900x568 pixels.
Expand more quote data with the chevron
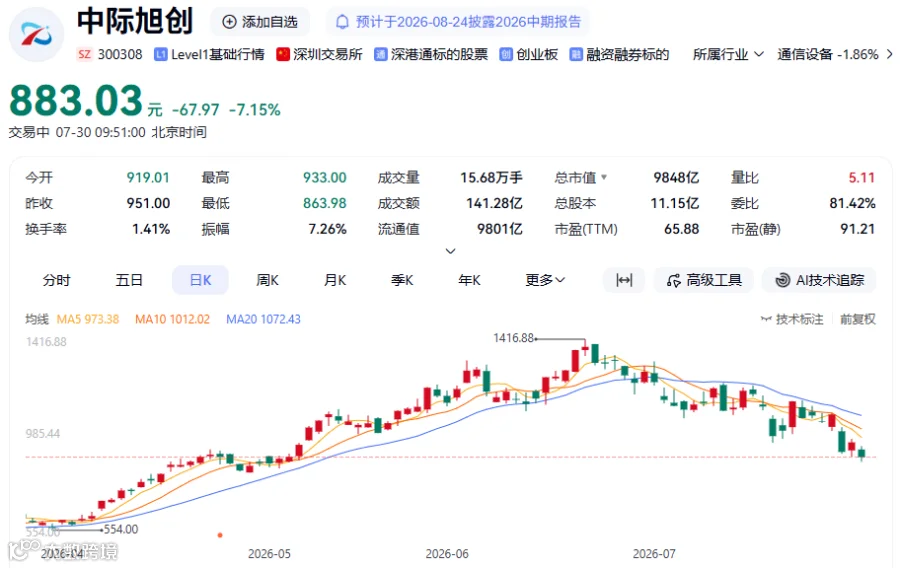[451, 251]
